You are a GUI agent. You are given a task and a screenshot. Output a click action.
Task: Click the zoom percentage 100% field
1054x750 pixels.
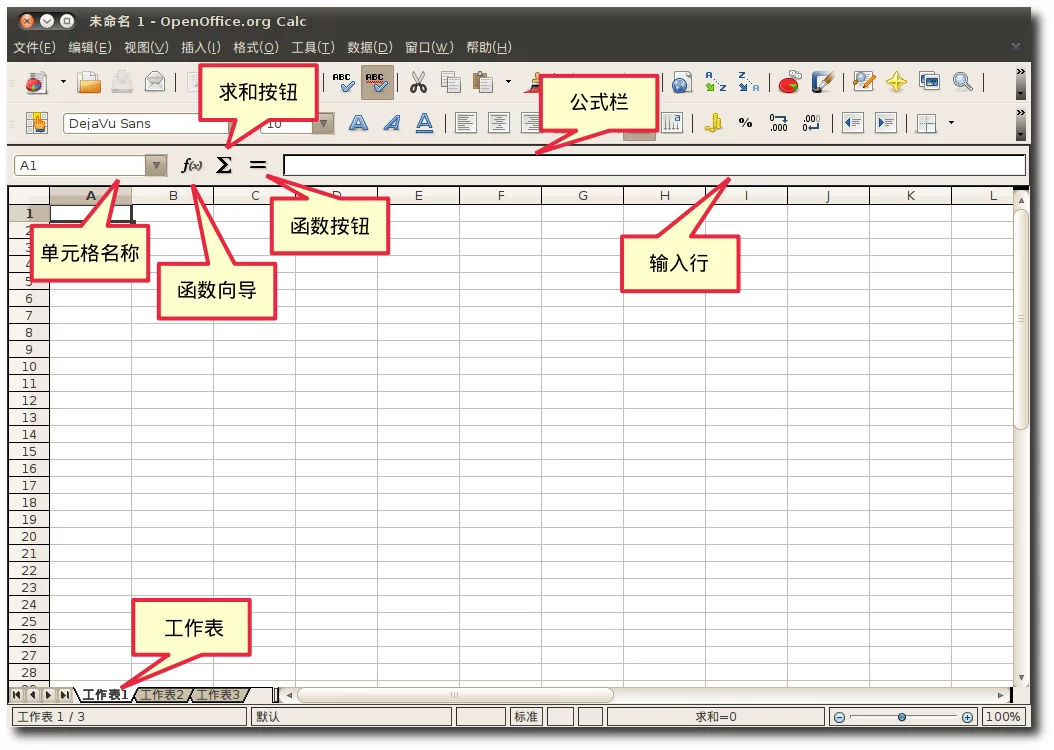[x=1003, y=716]
